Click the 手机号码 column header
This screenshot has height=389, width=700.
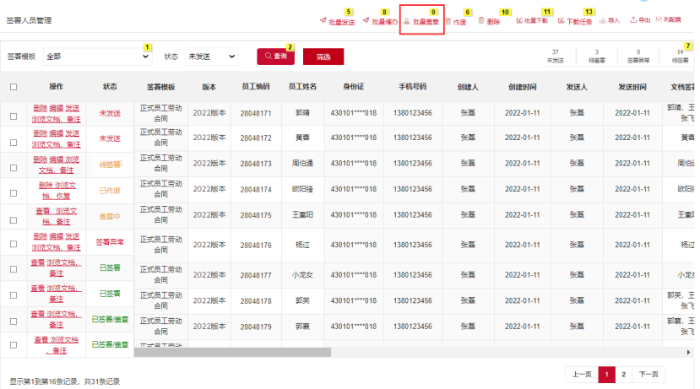[x=412, y=87]
